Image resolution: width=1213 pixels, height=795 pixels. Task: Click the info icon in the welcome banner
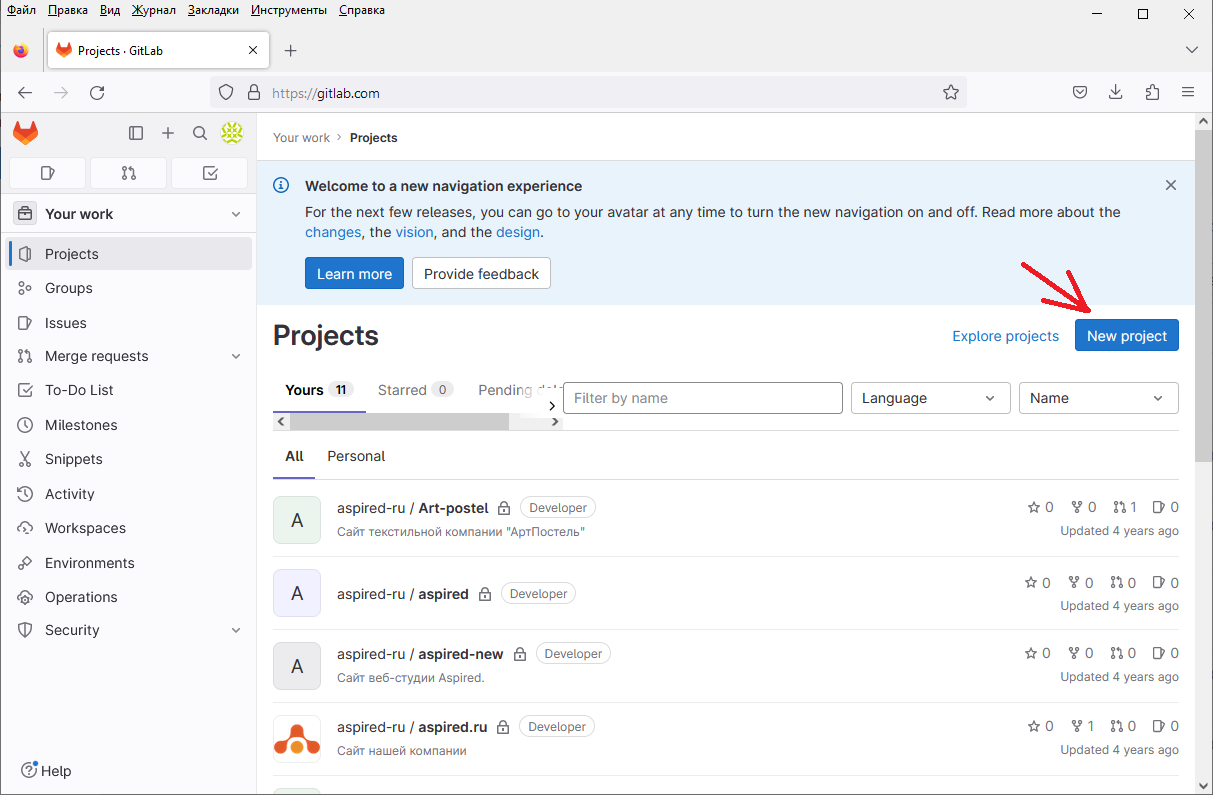(x=282, y=185)
